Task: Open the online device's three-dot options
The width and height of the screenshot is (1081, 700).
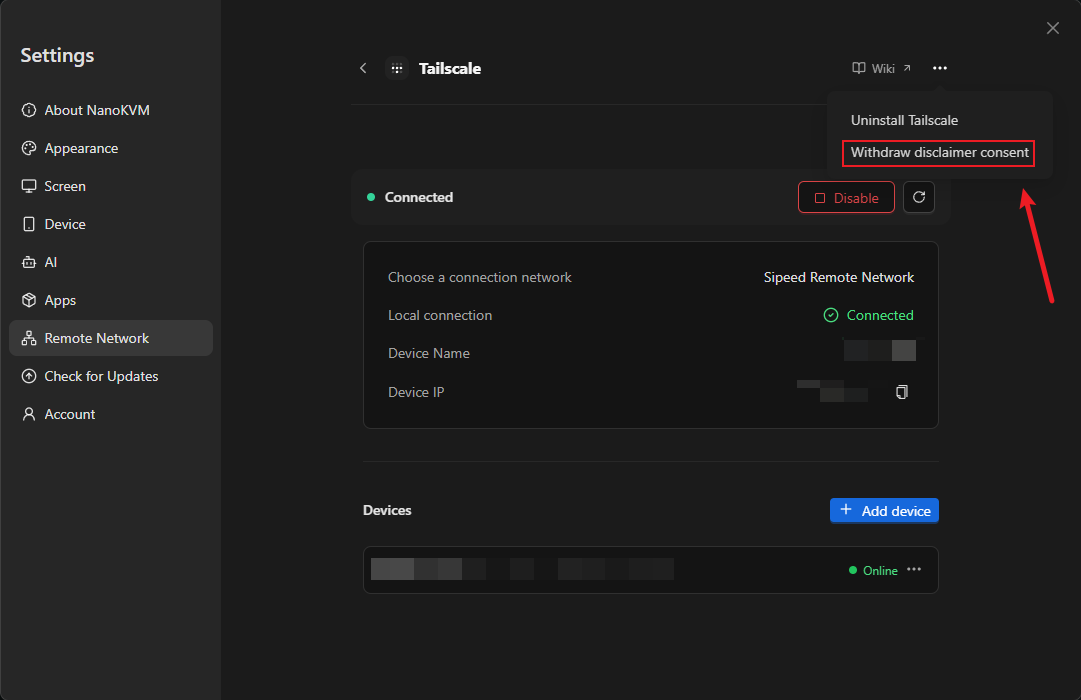Action: click(x=914, y=570)
